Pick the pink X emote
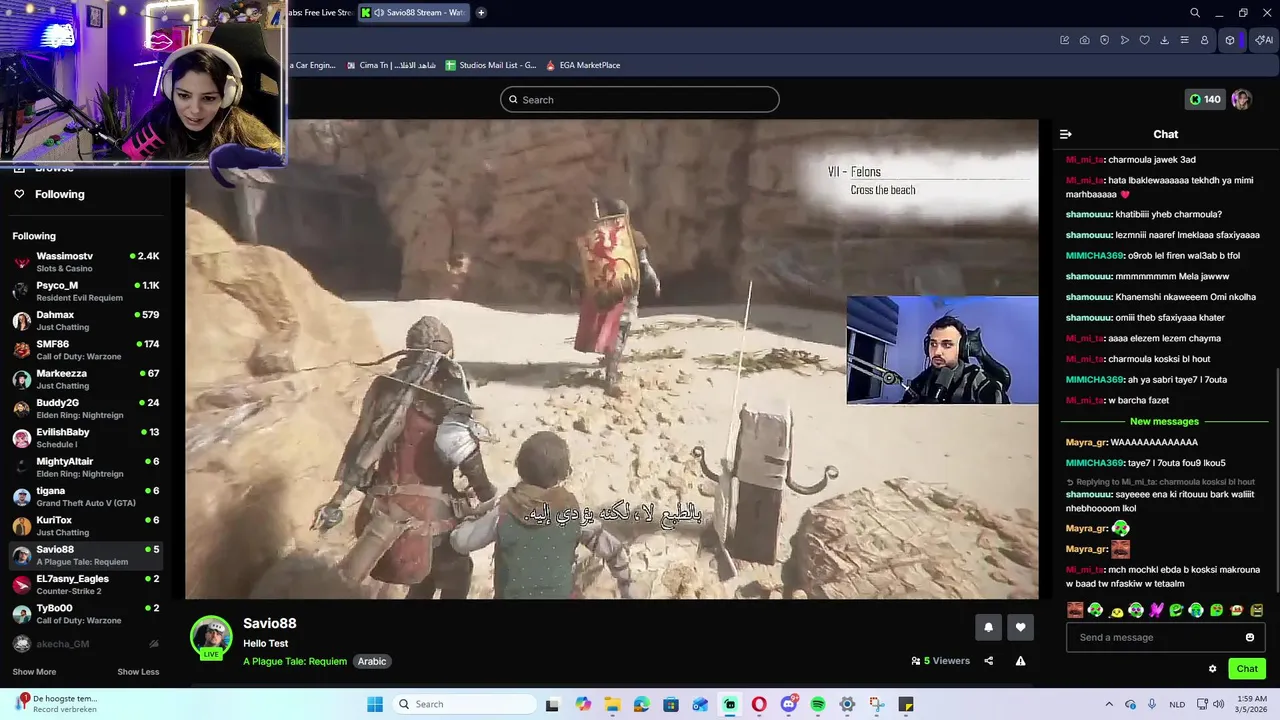Screen dimensions: 1280x720 click(x=1156, y=610)
